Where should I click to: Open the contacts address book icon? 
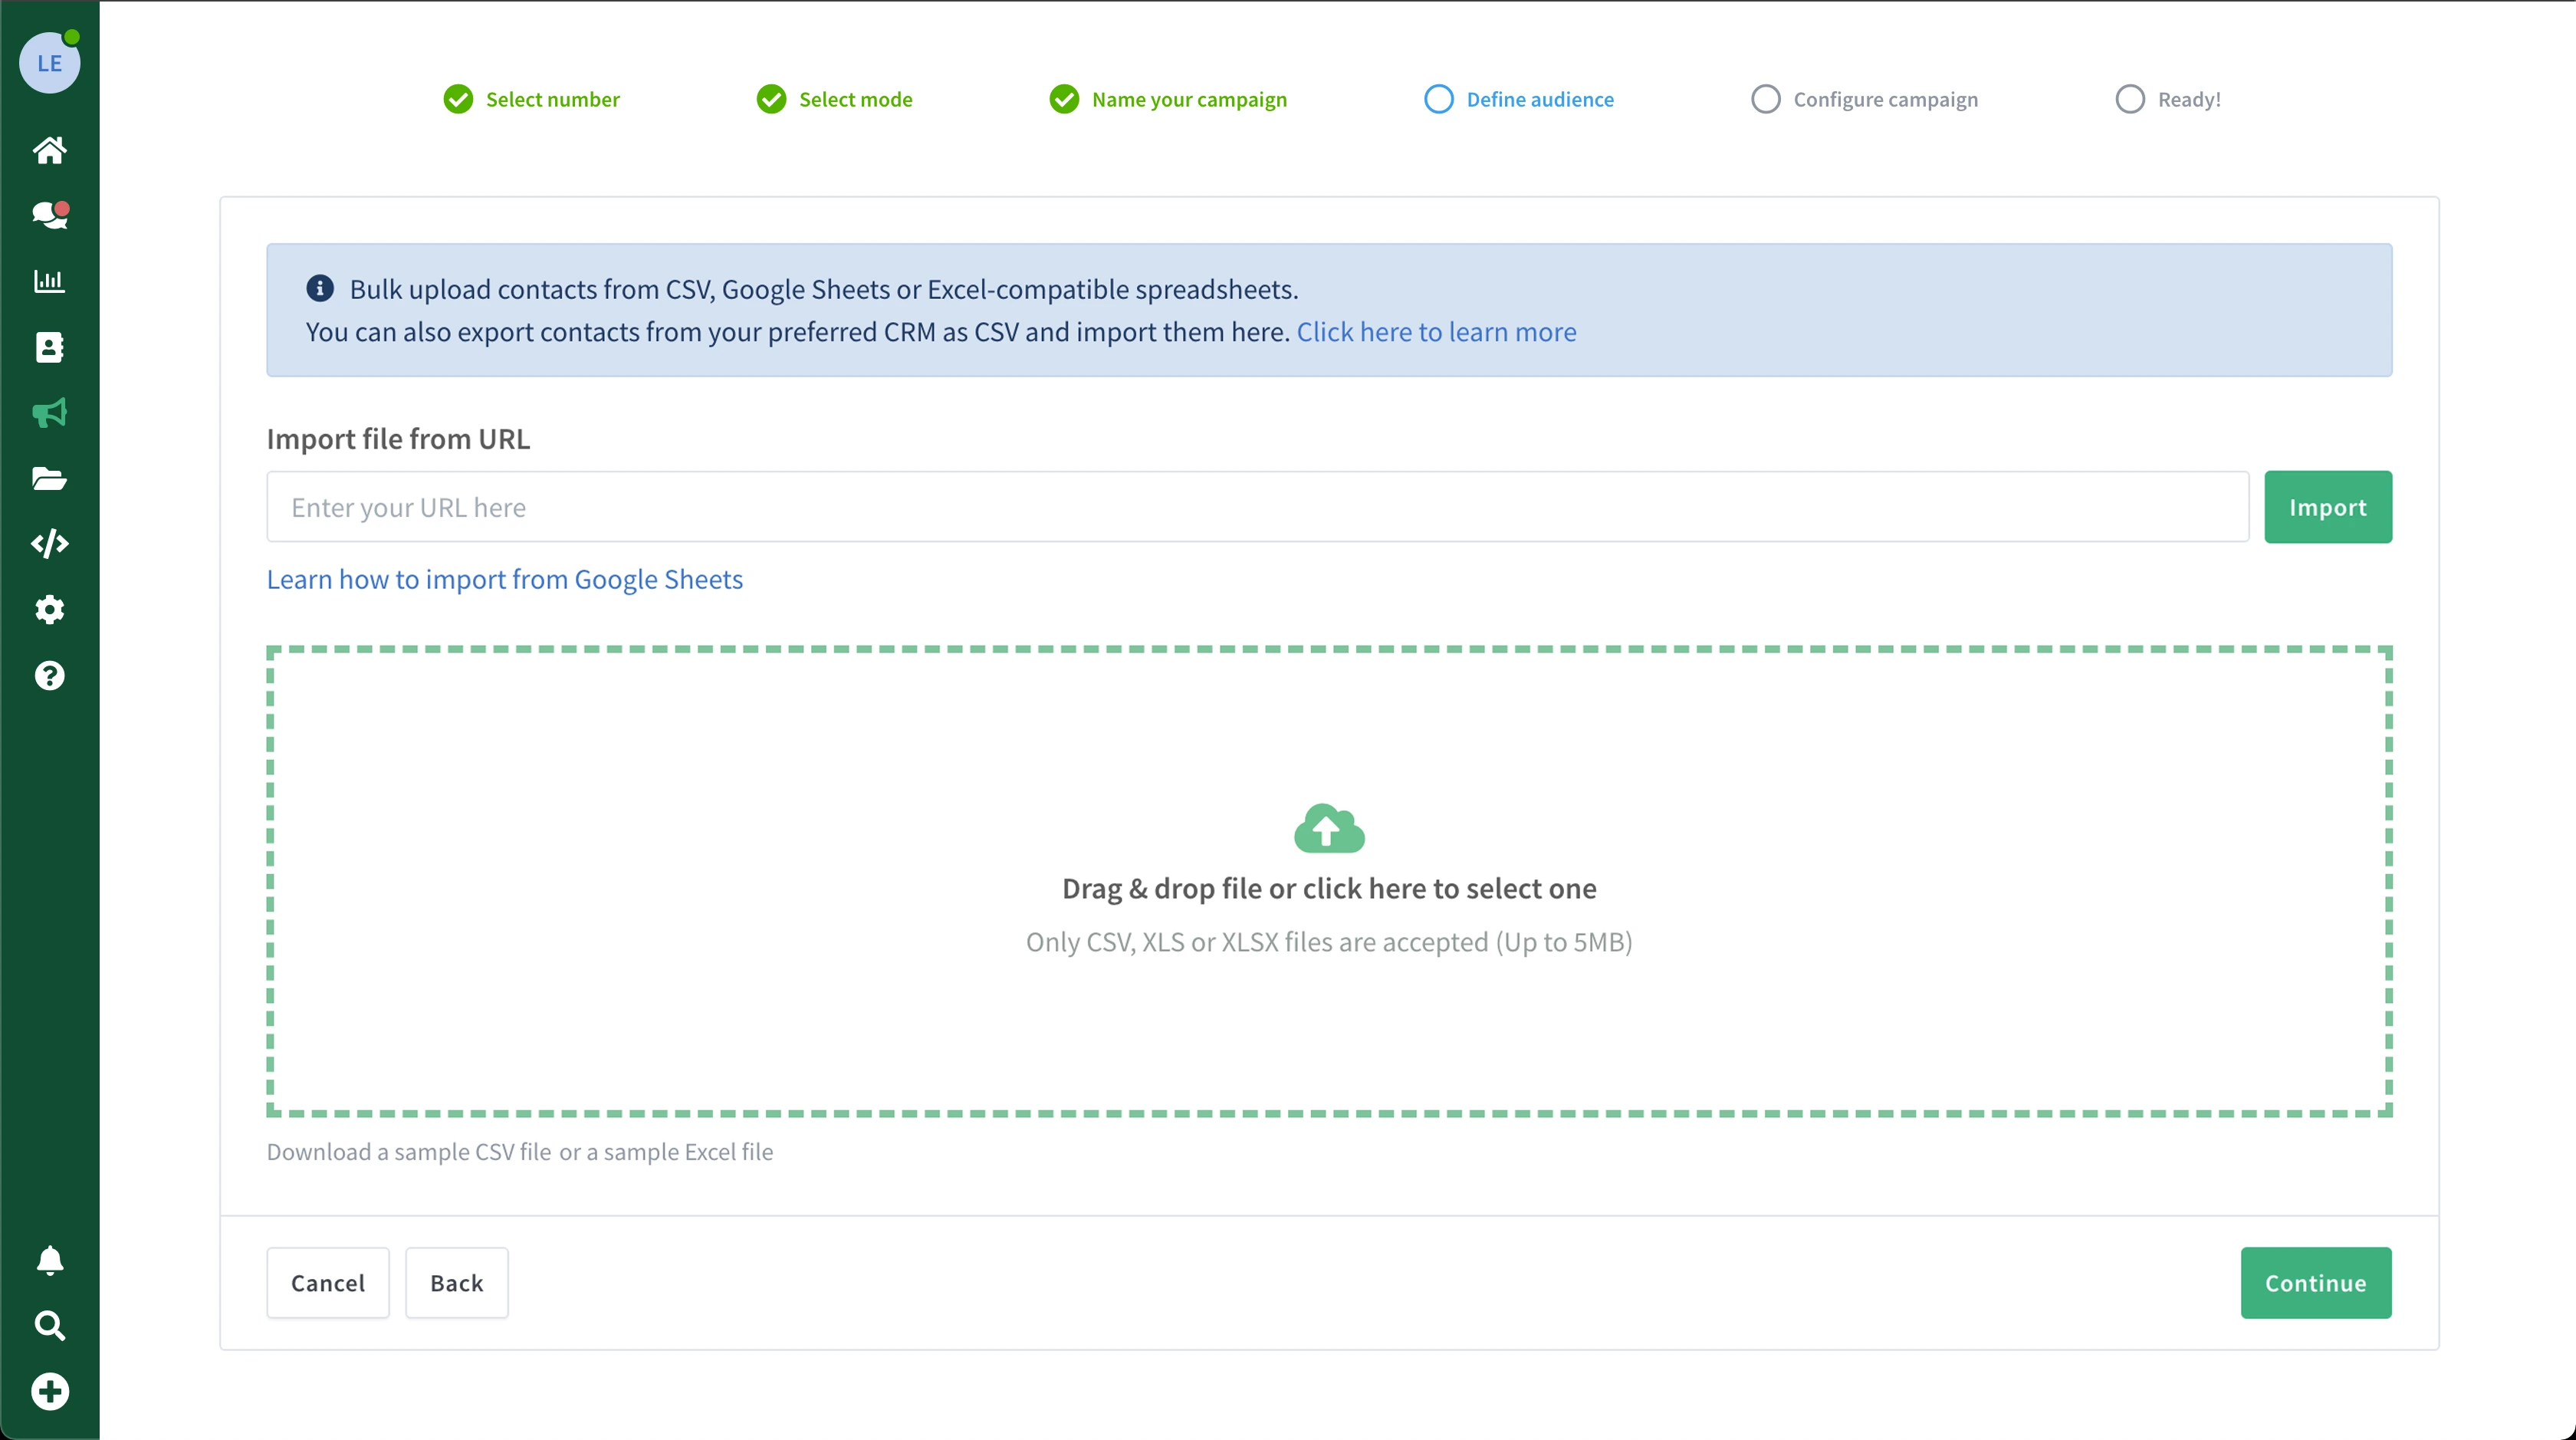(49, 347)
